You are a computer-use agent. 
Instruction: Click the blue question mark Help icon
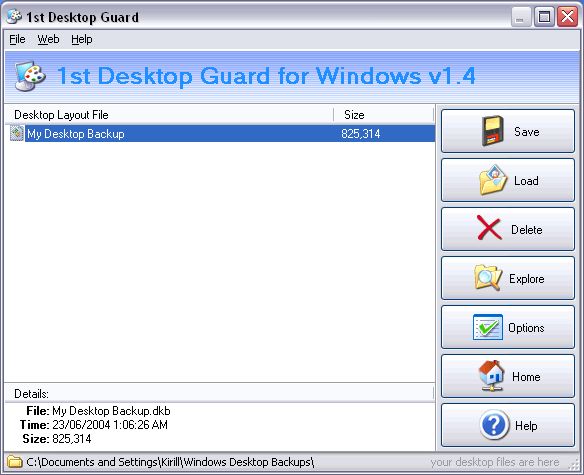tap(494, 425)
